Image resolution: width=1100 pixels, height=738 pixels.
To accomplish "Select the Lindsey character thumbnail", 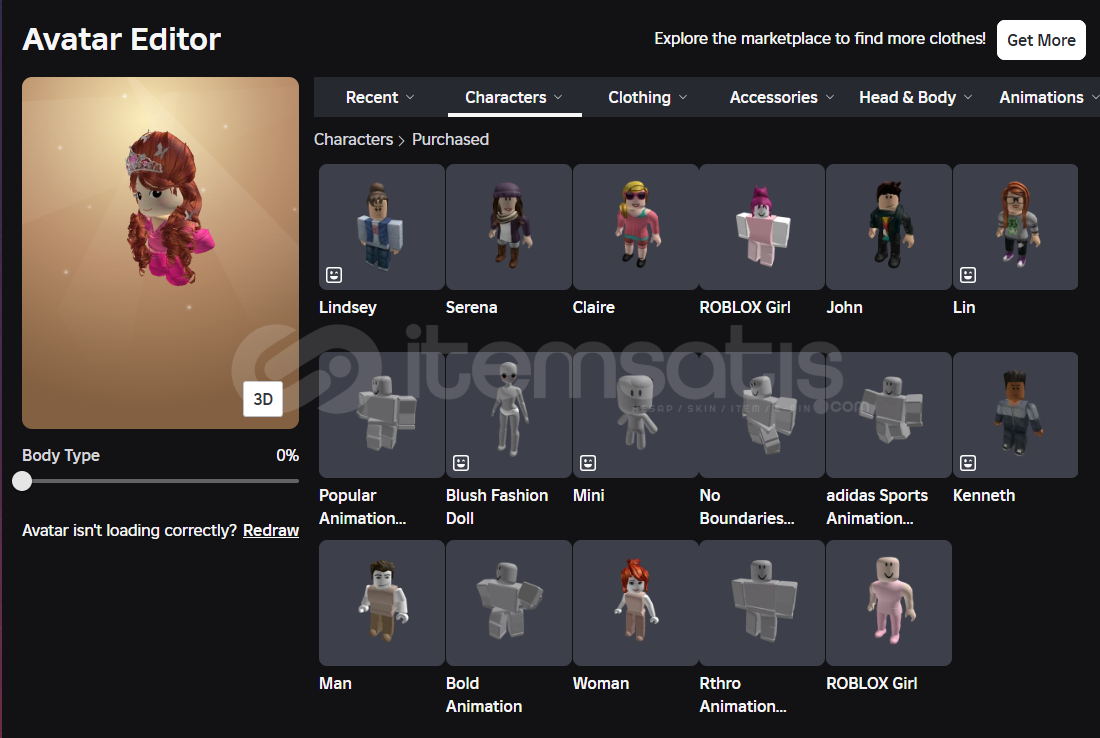I will pos(382,227).
